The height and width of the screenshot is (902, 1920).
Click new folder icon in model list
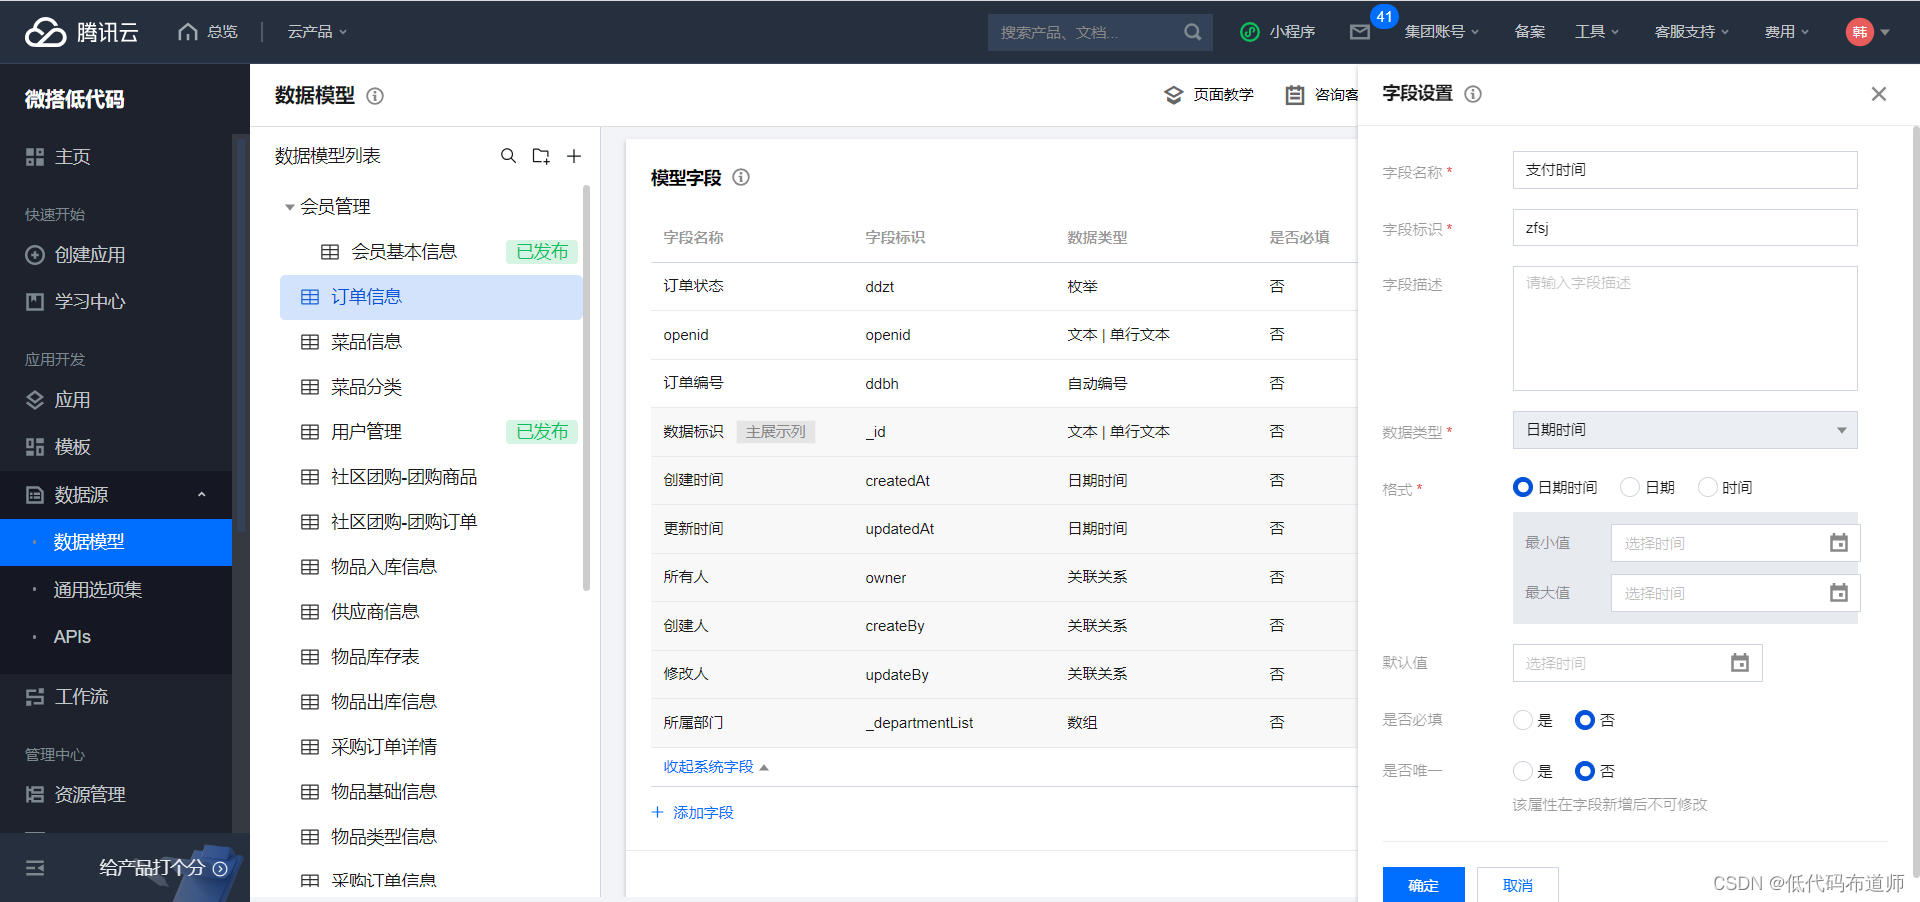[541, 156]
